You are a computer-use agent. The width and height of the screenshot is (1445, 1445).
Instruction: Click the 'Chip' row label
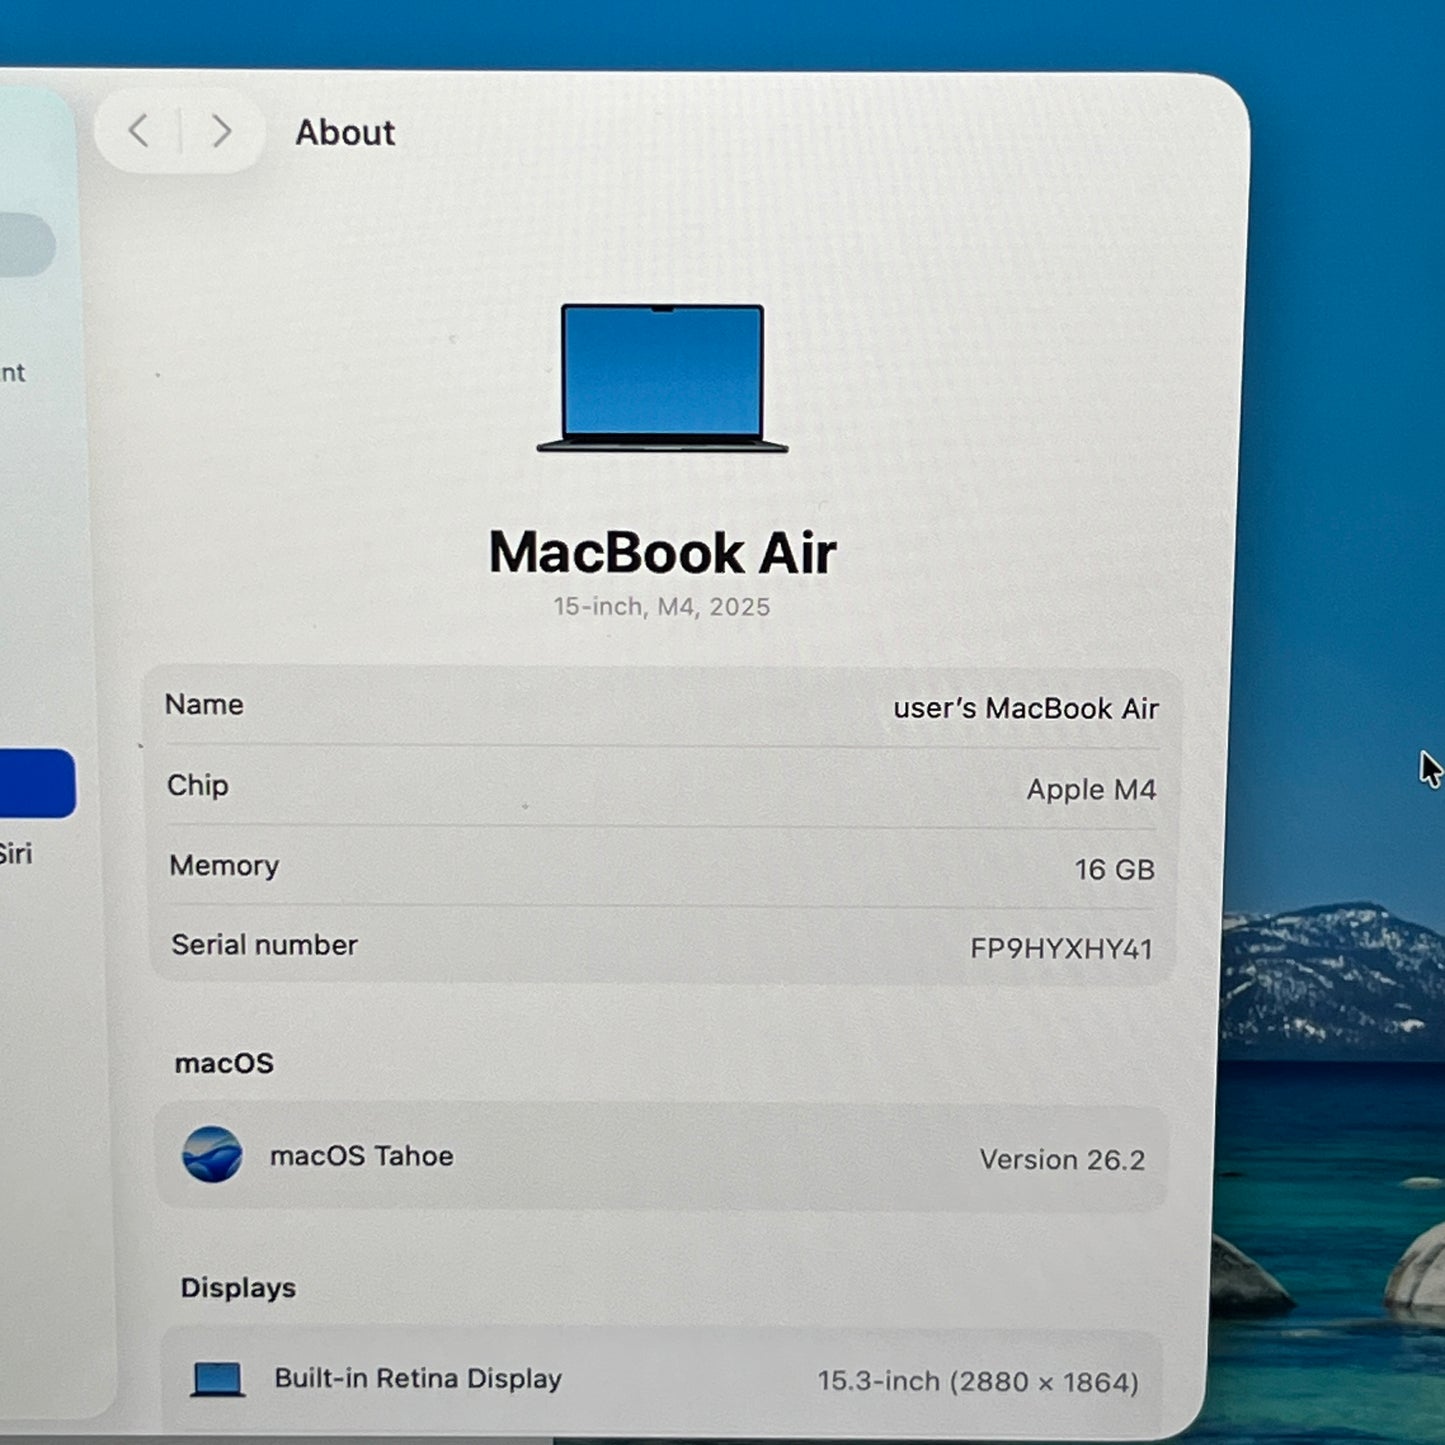[x=198, y=785]
